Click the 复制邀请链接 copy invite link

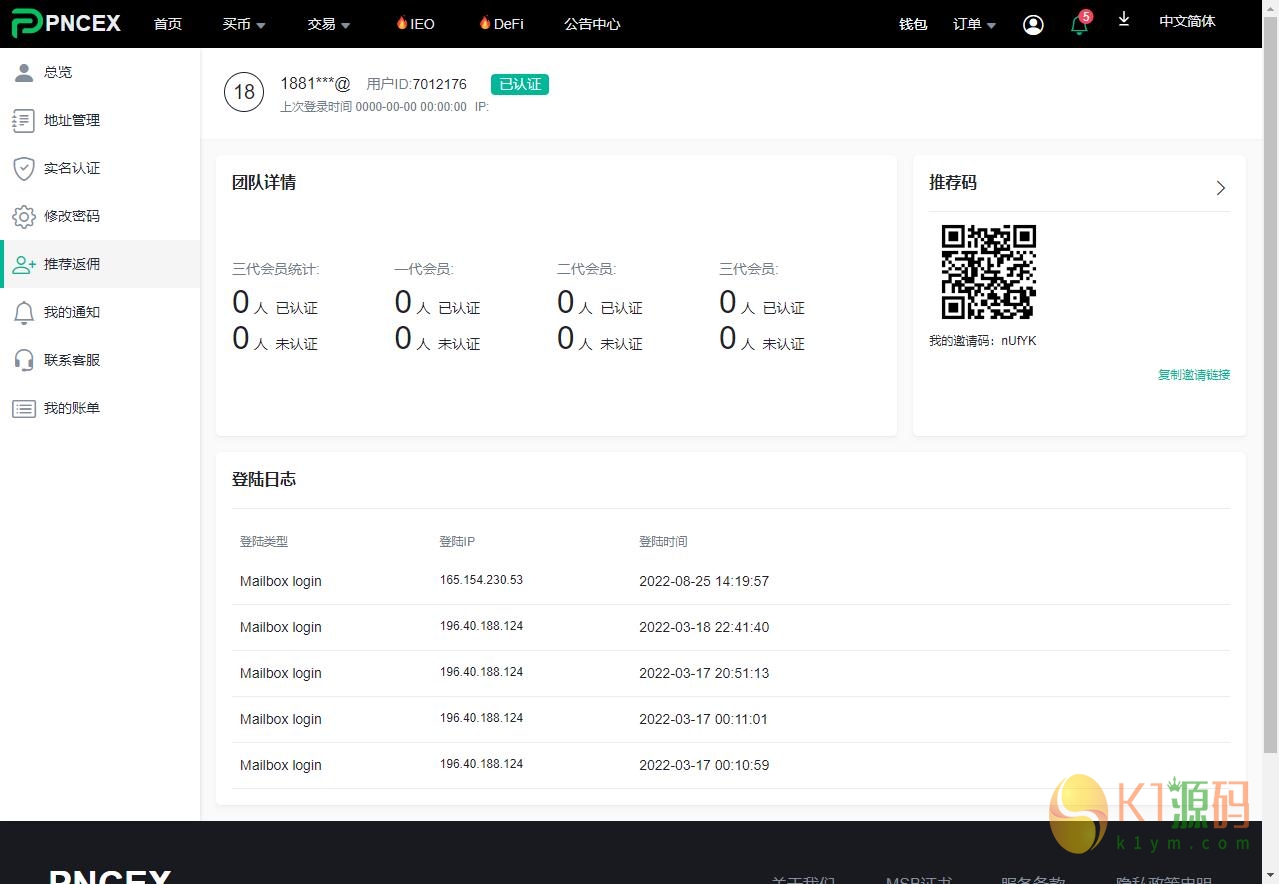(x=1193, y=375)
